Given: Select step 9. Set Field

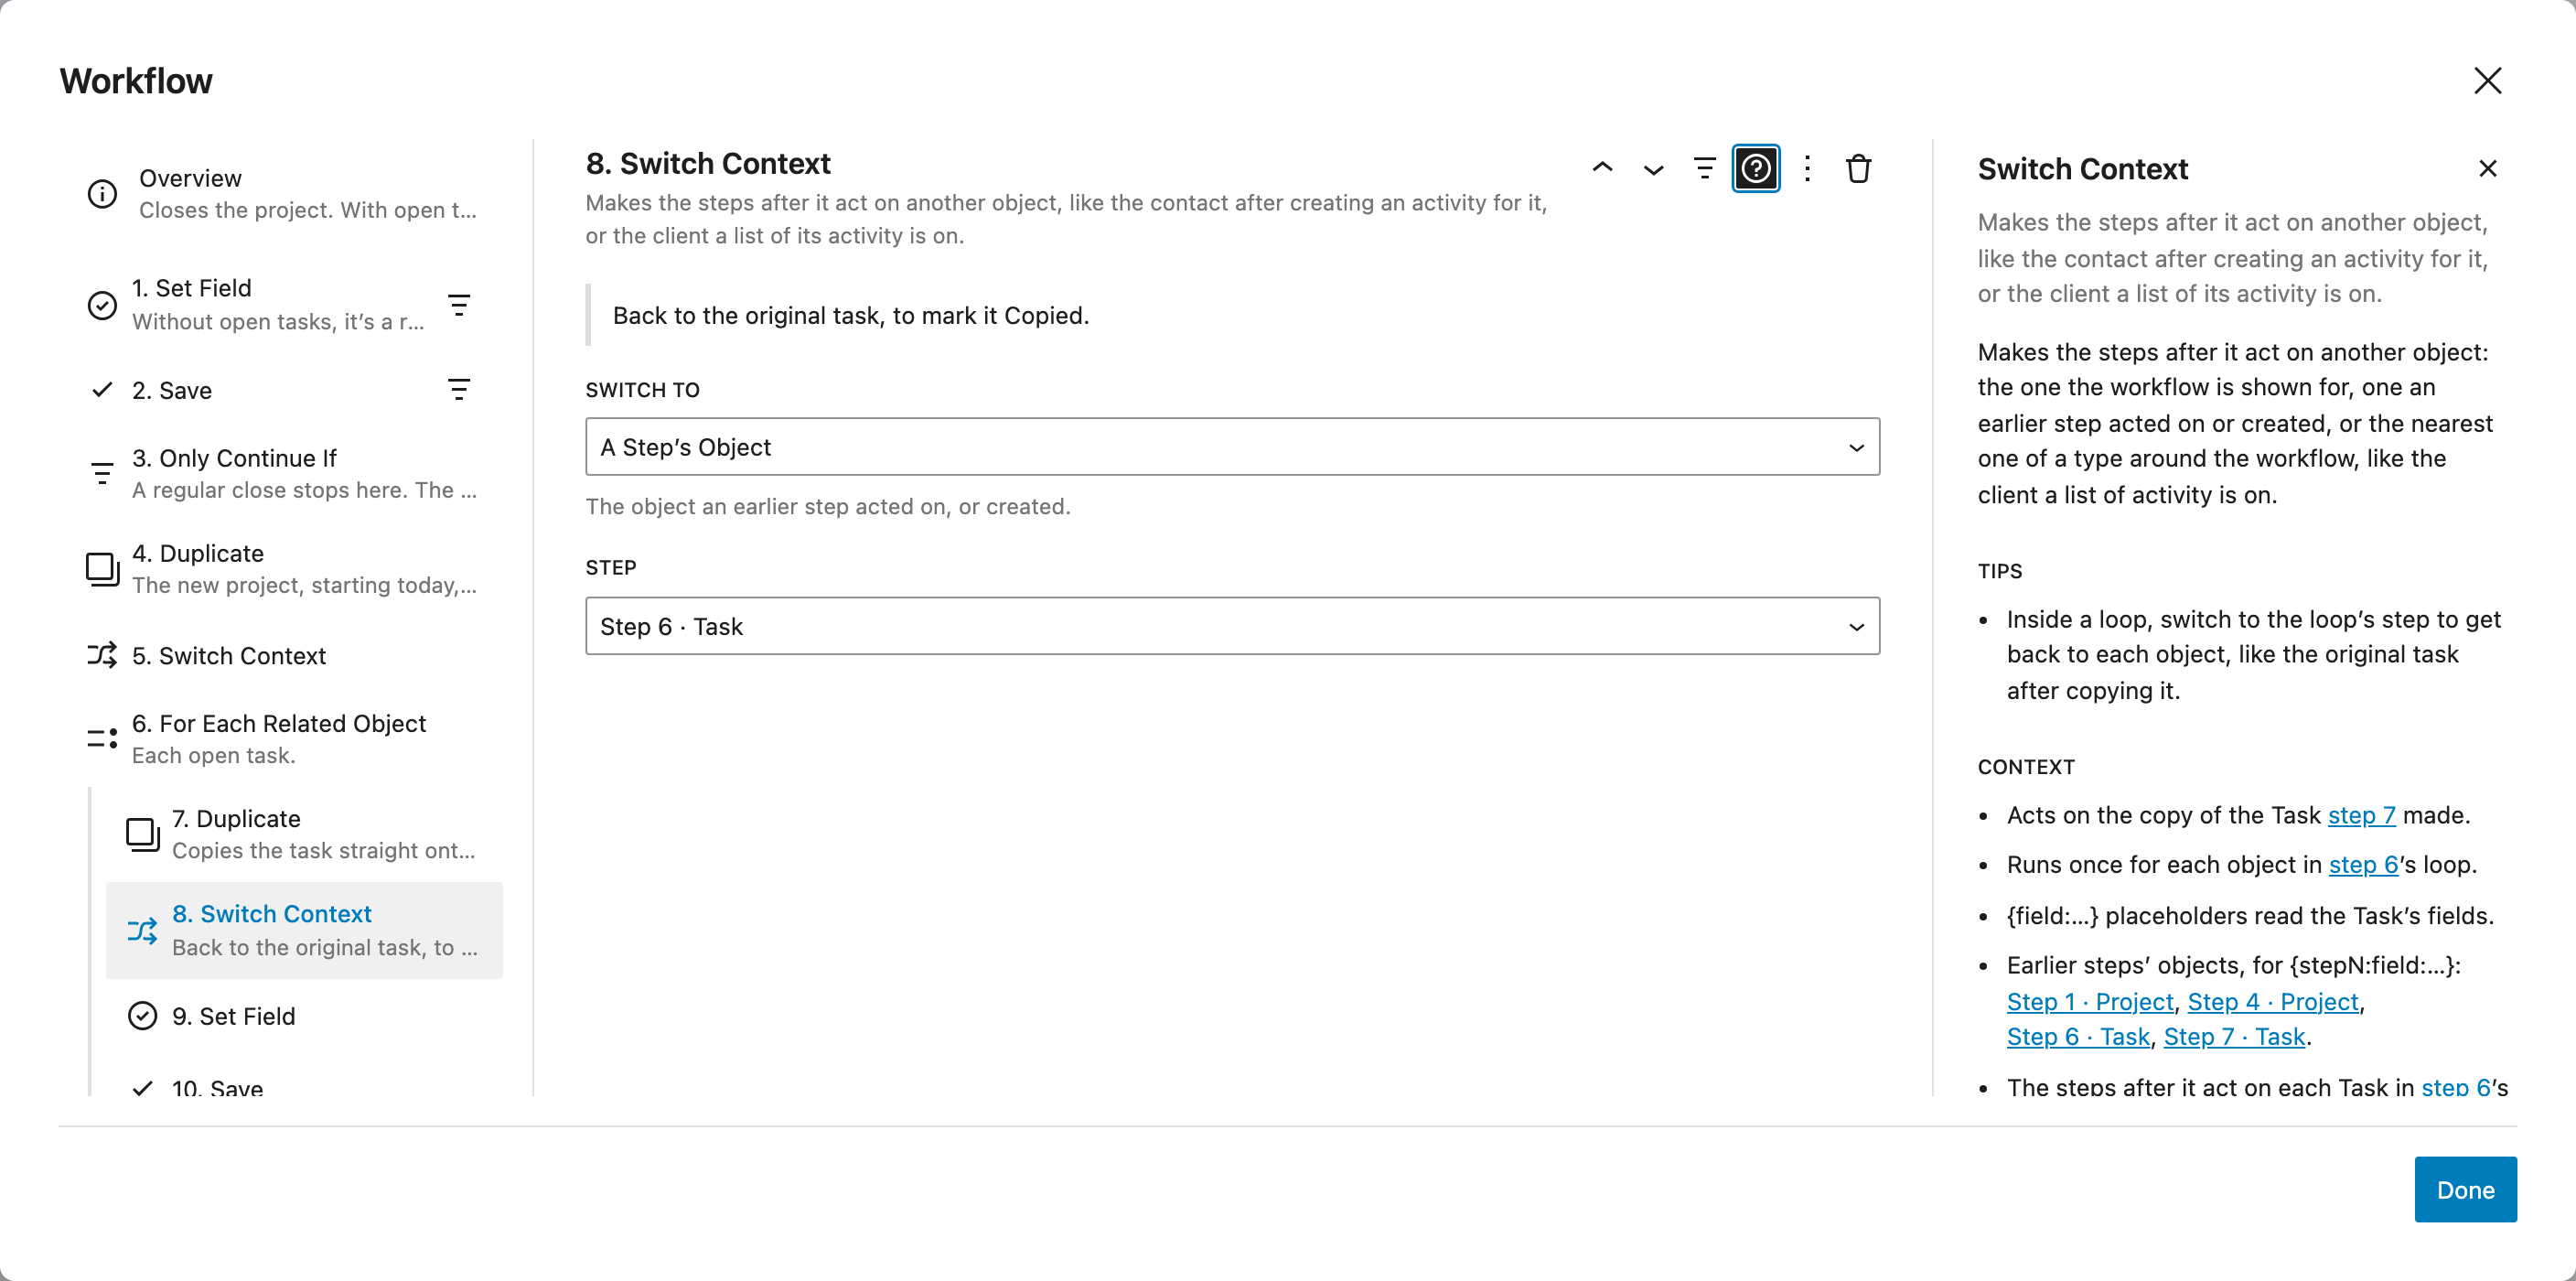Looking at the screenshot, I should (304, 1016).
